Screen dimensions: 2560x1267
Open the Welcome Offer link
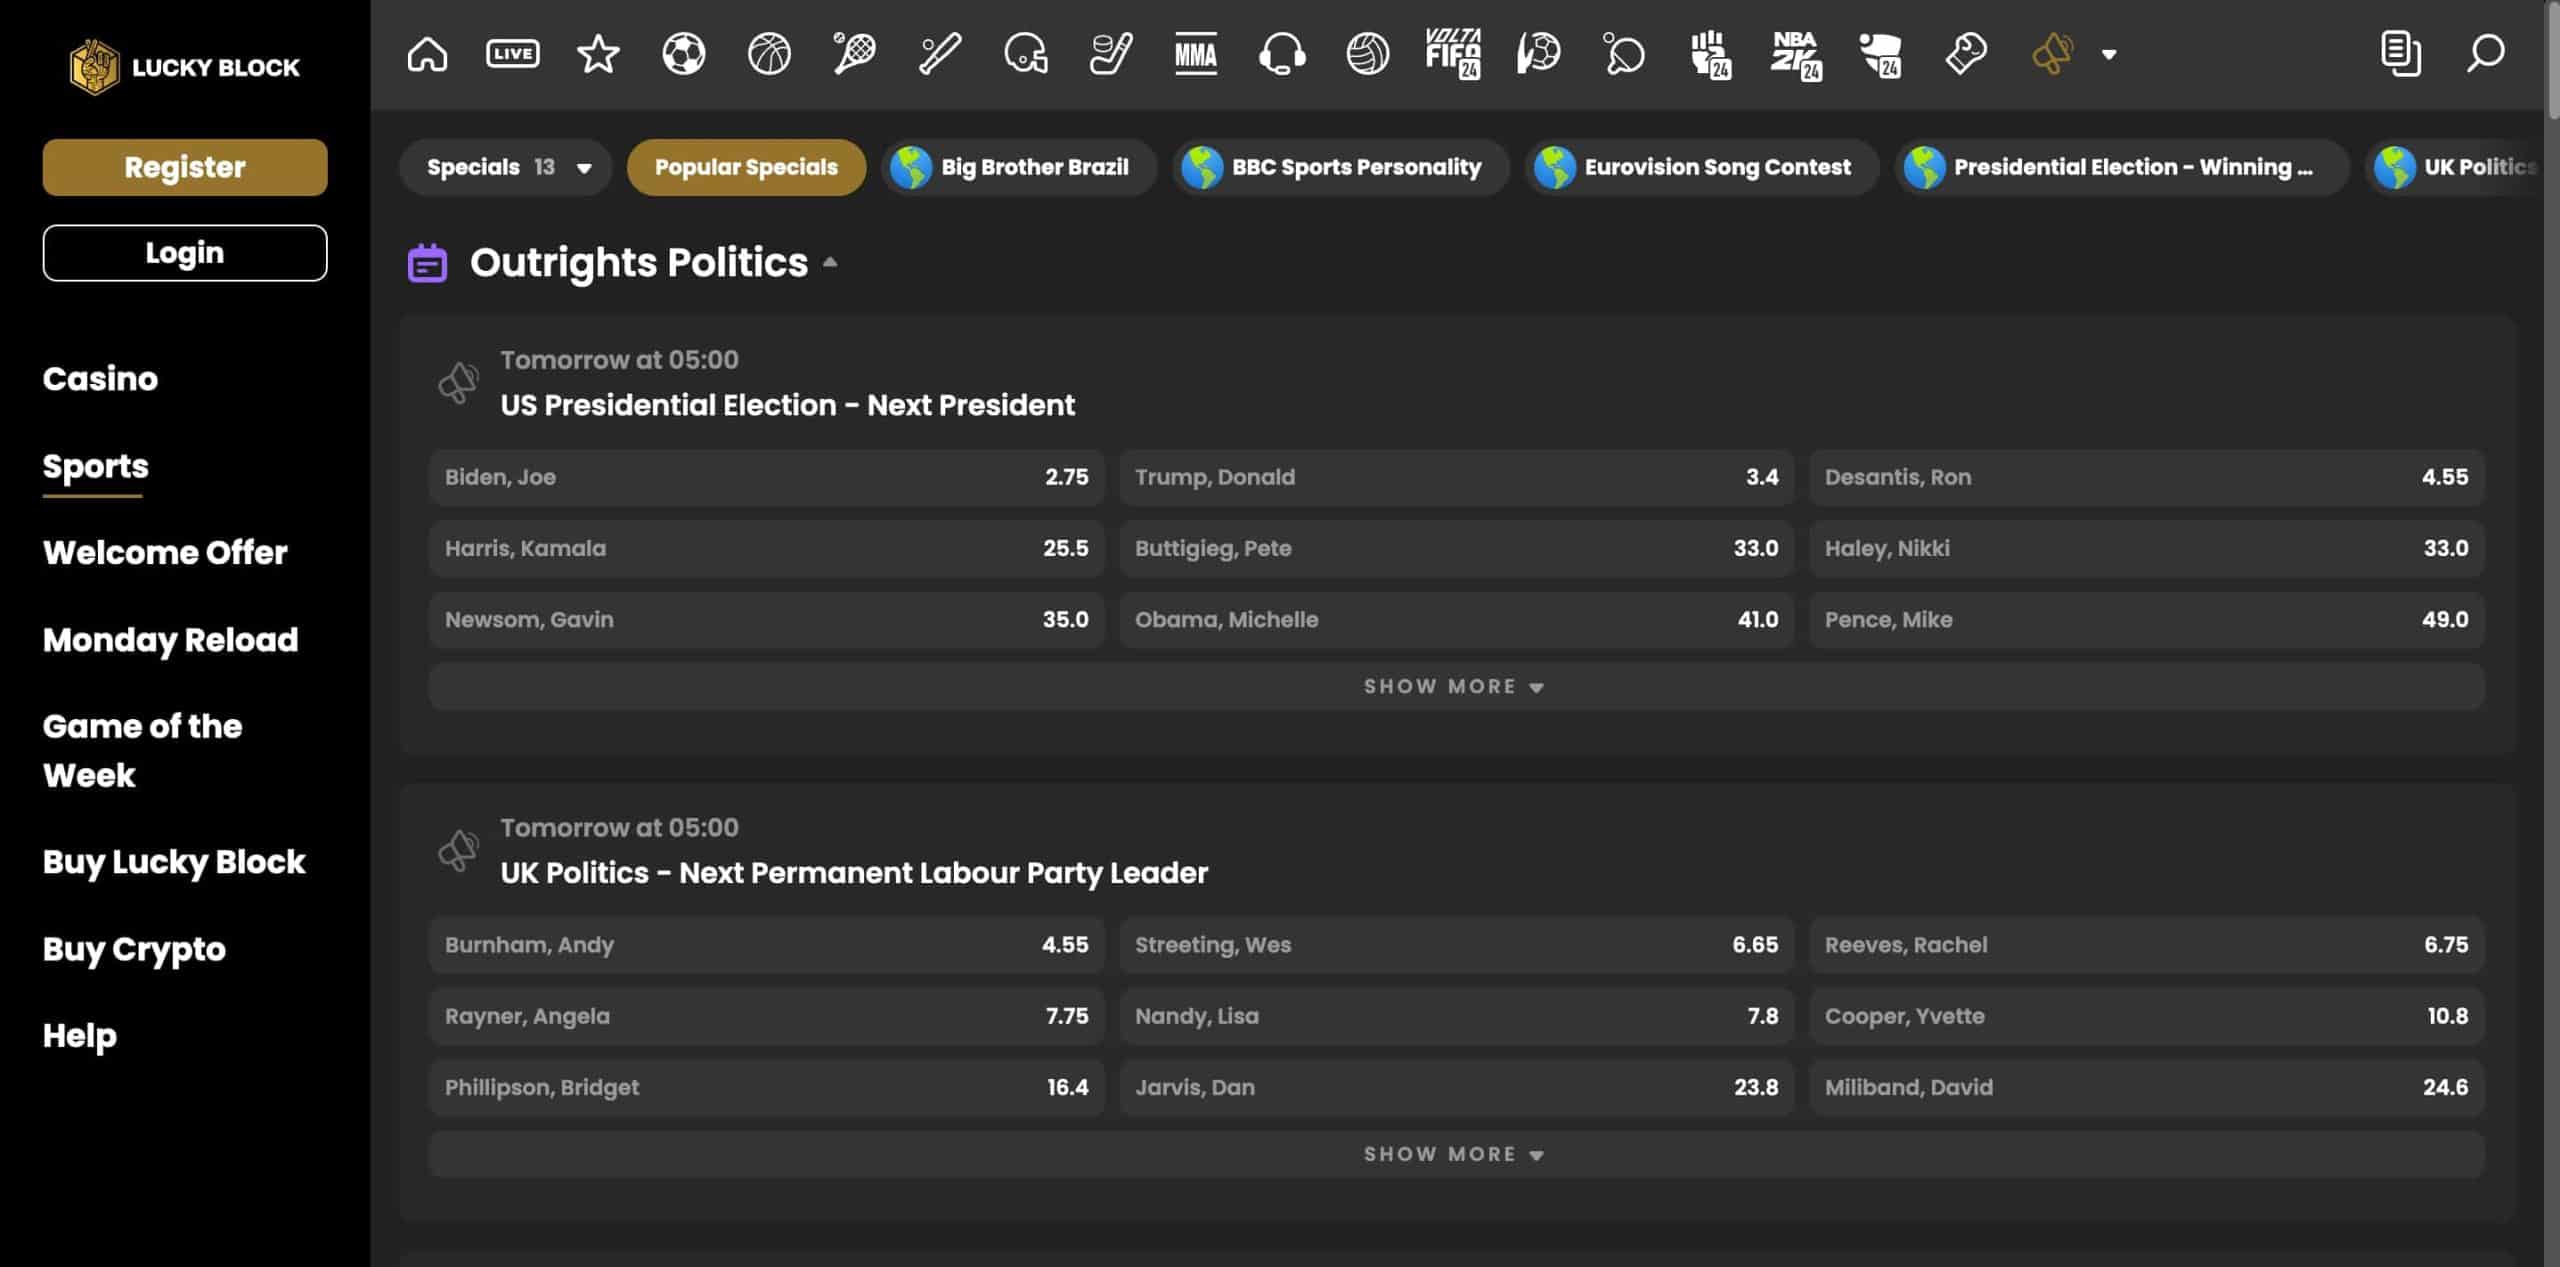165,553
